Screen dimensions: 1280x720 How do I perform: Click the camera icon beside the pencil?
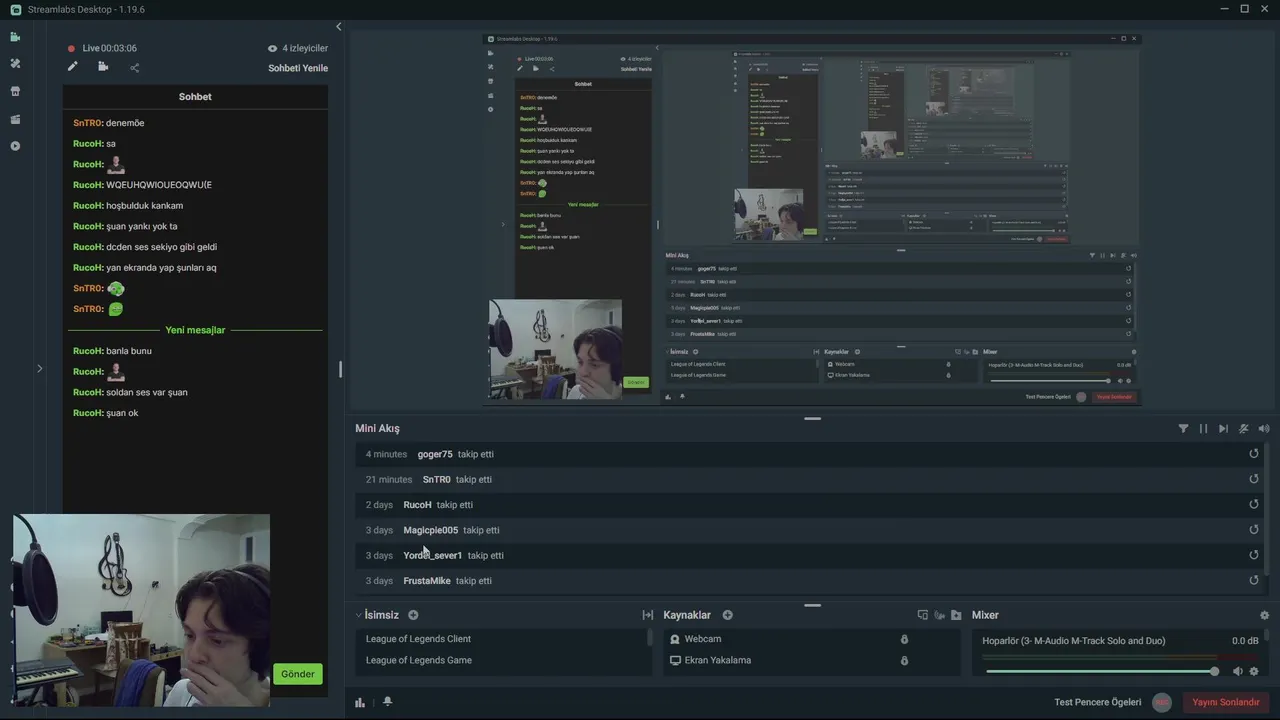[x=103, y=67]
